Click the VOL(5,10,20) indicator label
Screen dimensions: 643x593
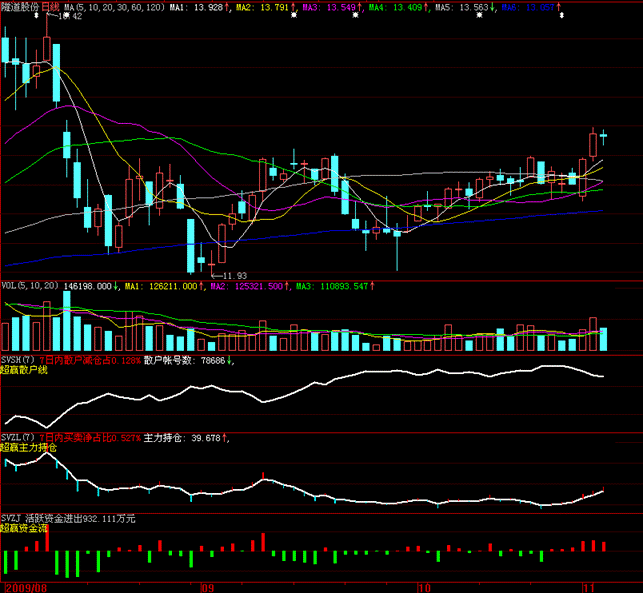(x=28, y=287)
